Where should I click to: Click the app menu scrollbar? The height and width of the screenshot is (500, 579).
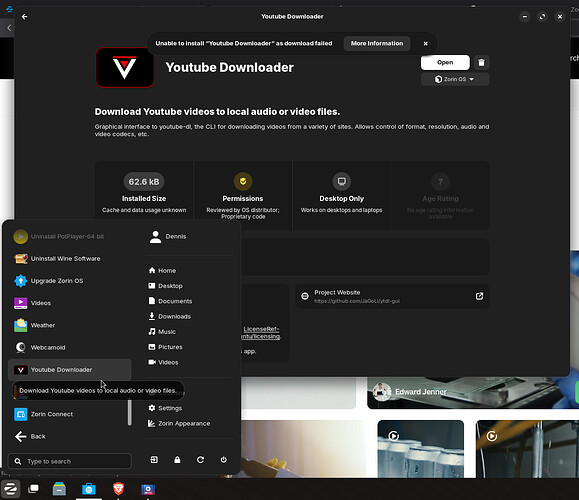tap(130, 412)
